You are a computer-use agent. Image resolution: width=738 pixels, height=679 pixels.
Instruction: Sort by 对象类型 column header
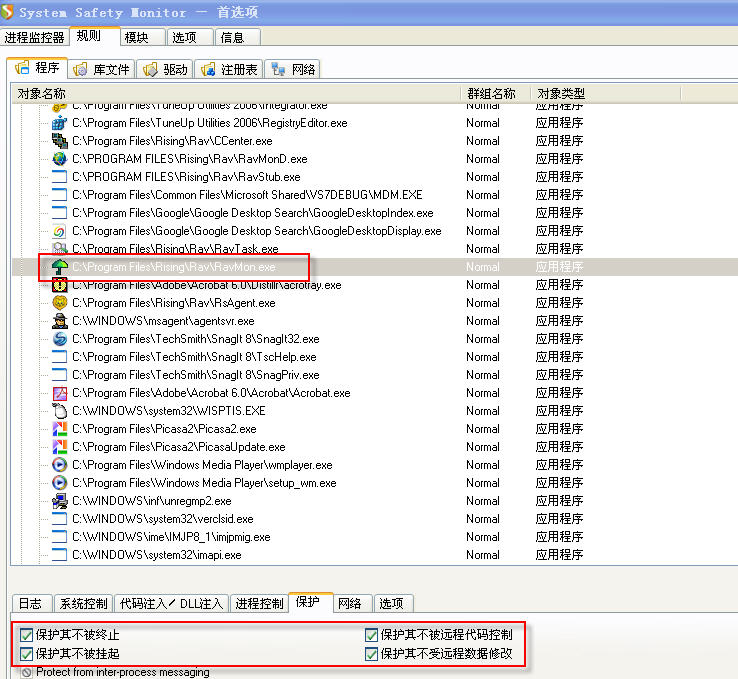[606, 94]
